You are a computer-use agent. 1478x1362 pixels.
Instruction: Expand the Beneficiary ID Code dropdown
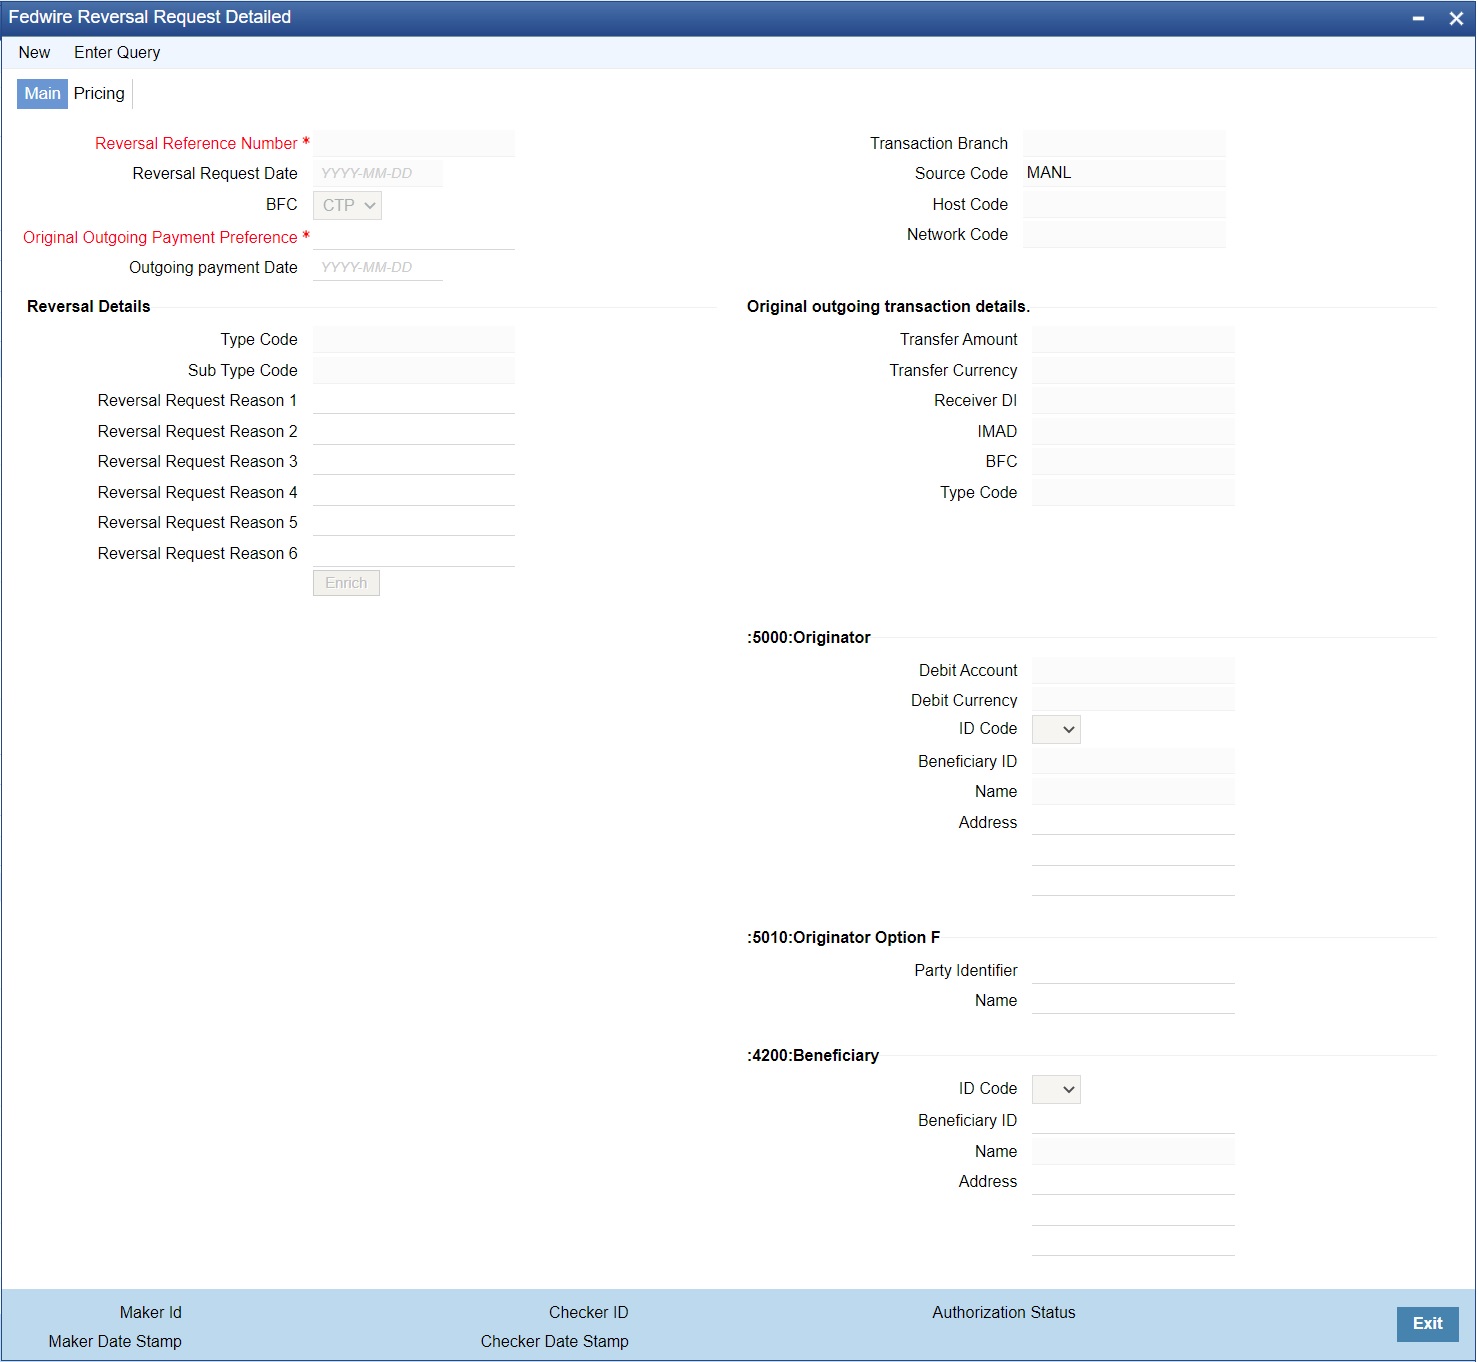click(x=1056, y=1089)
